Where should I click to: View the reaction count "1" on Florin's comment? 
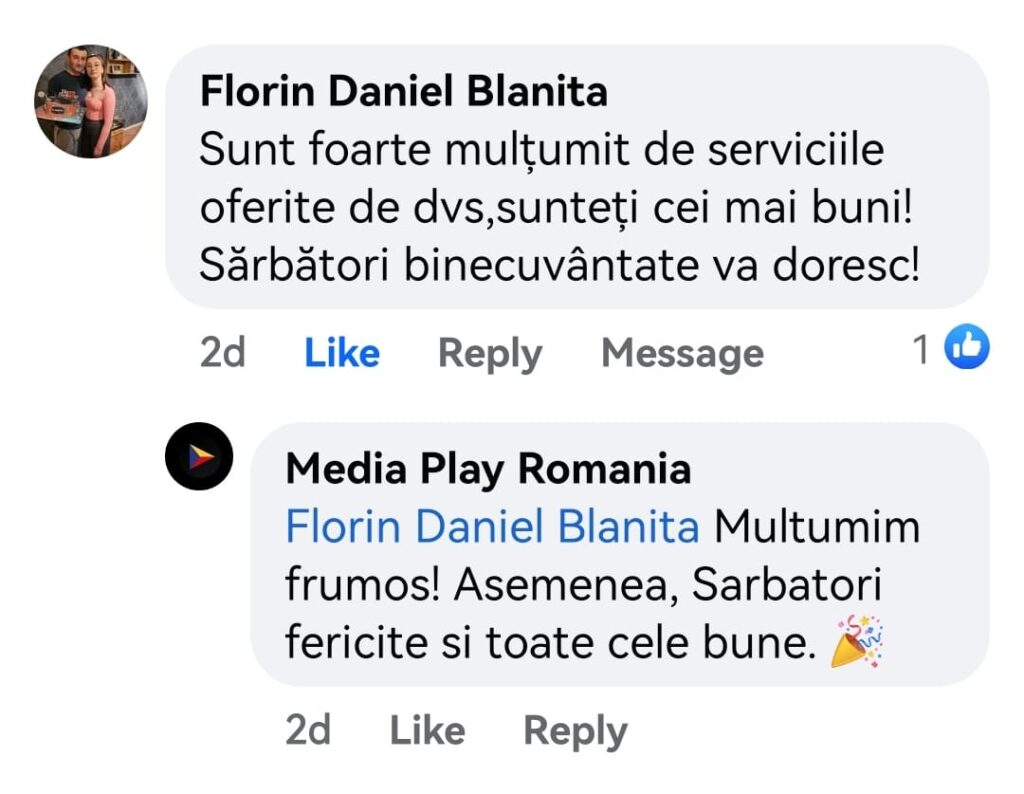pos(921,349)
